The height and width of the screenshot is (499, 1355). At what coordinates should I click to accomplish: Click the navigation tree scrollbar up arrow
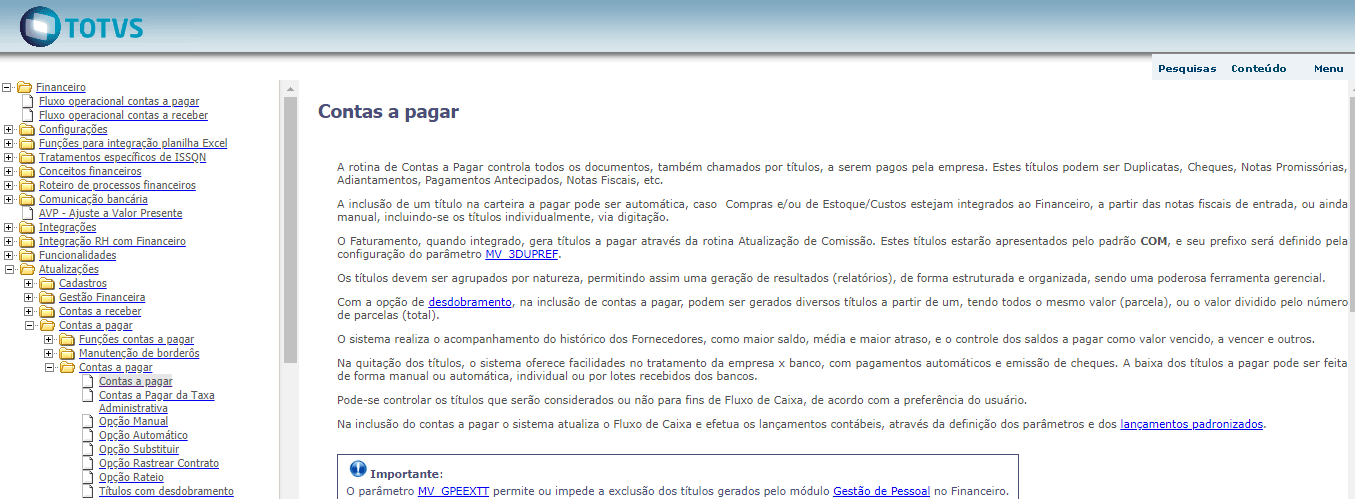[x=290, y=87]
